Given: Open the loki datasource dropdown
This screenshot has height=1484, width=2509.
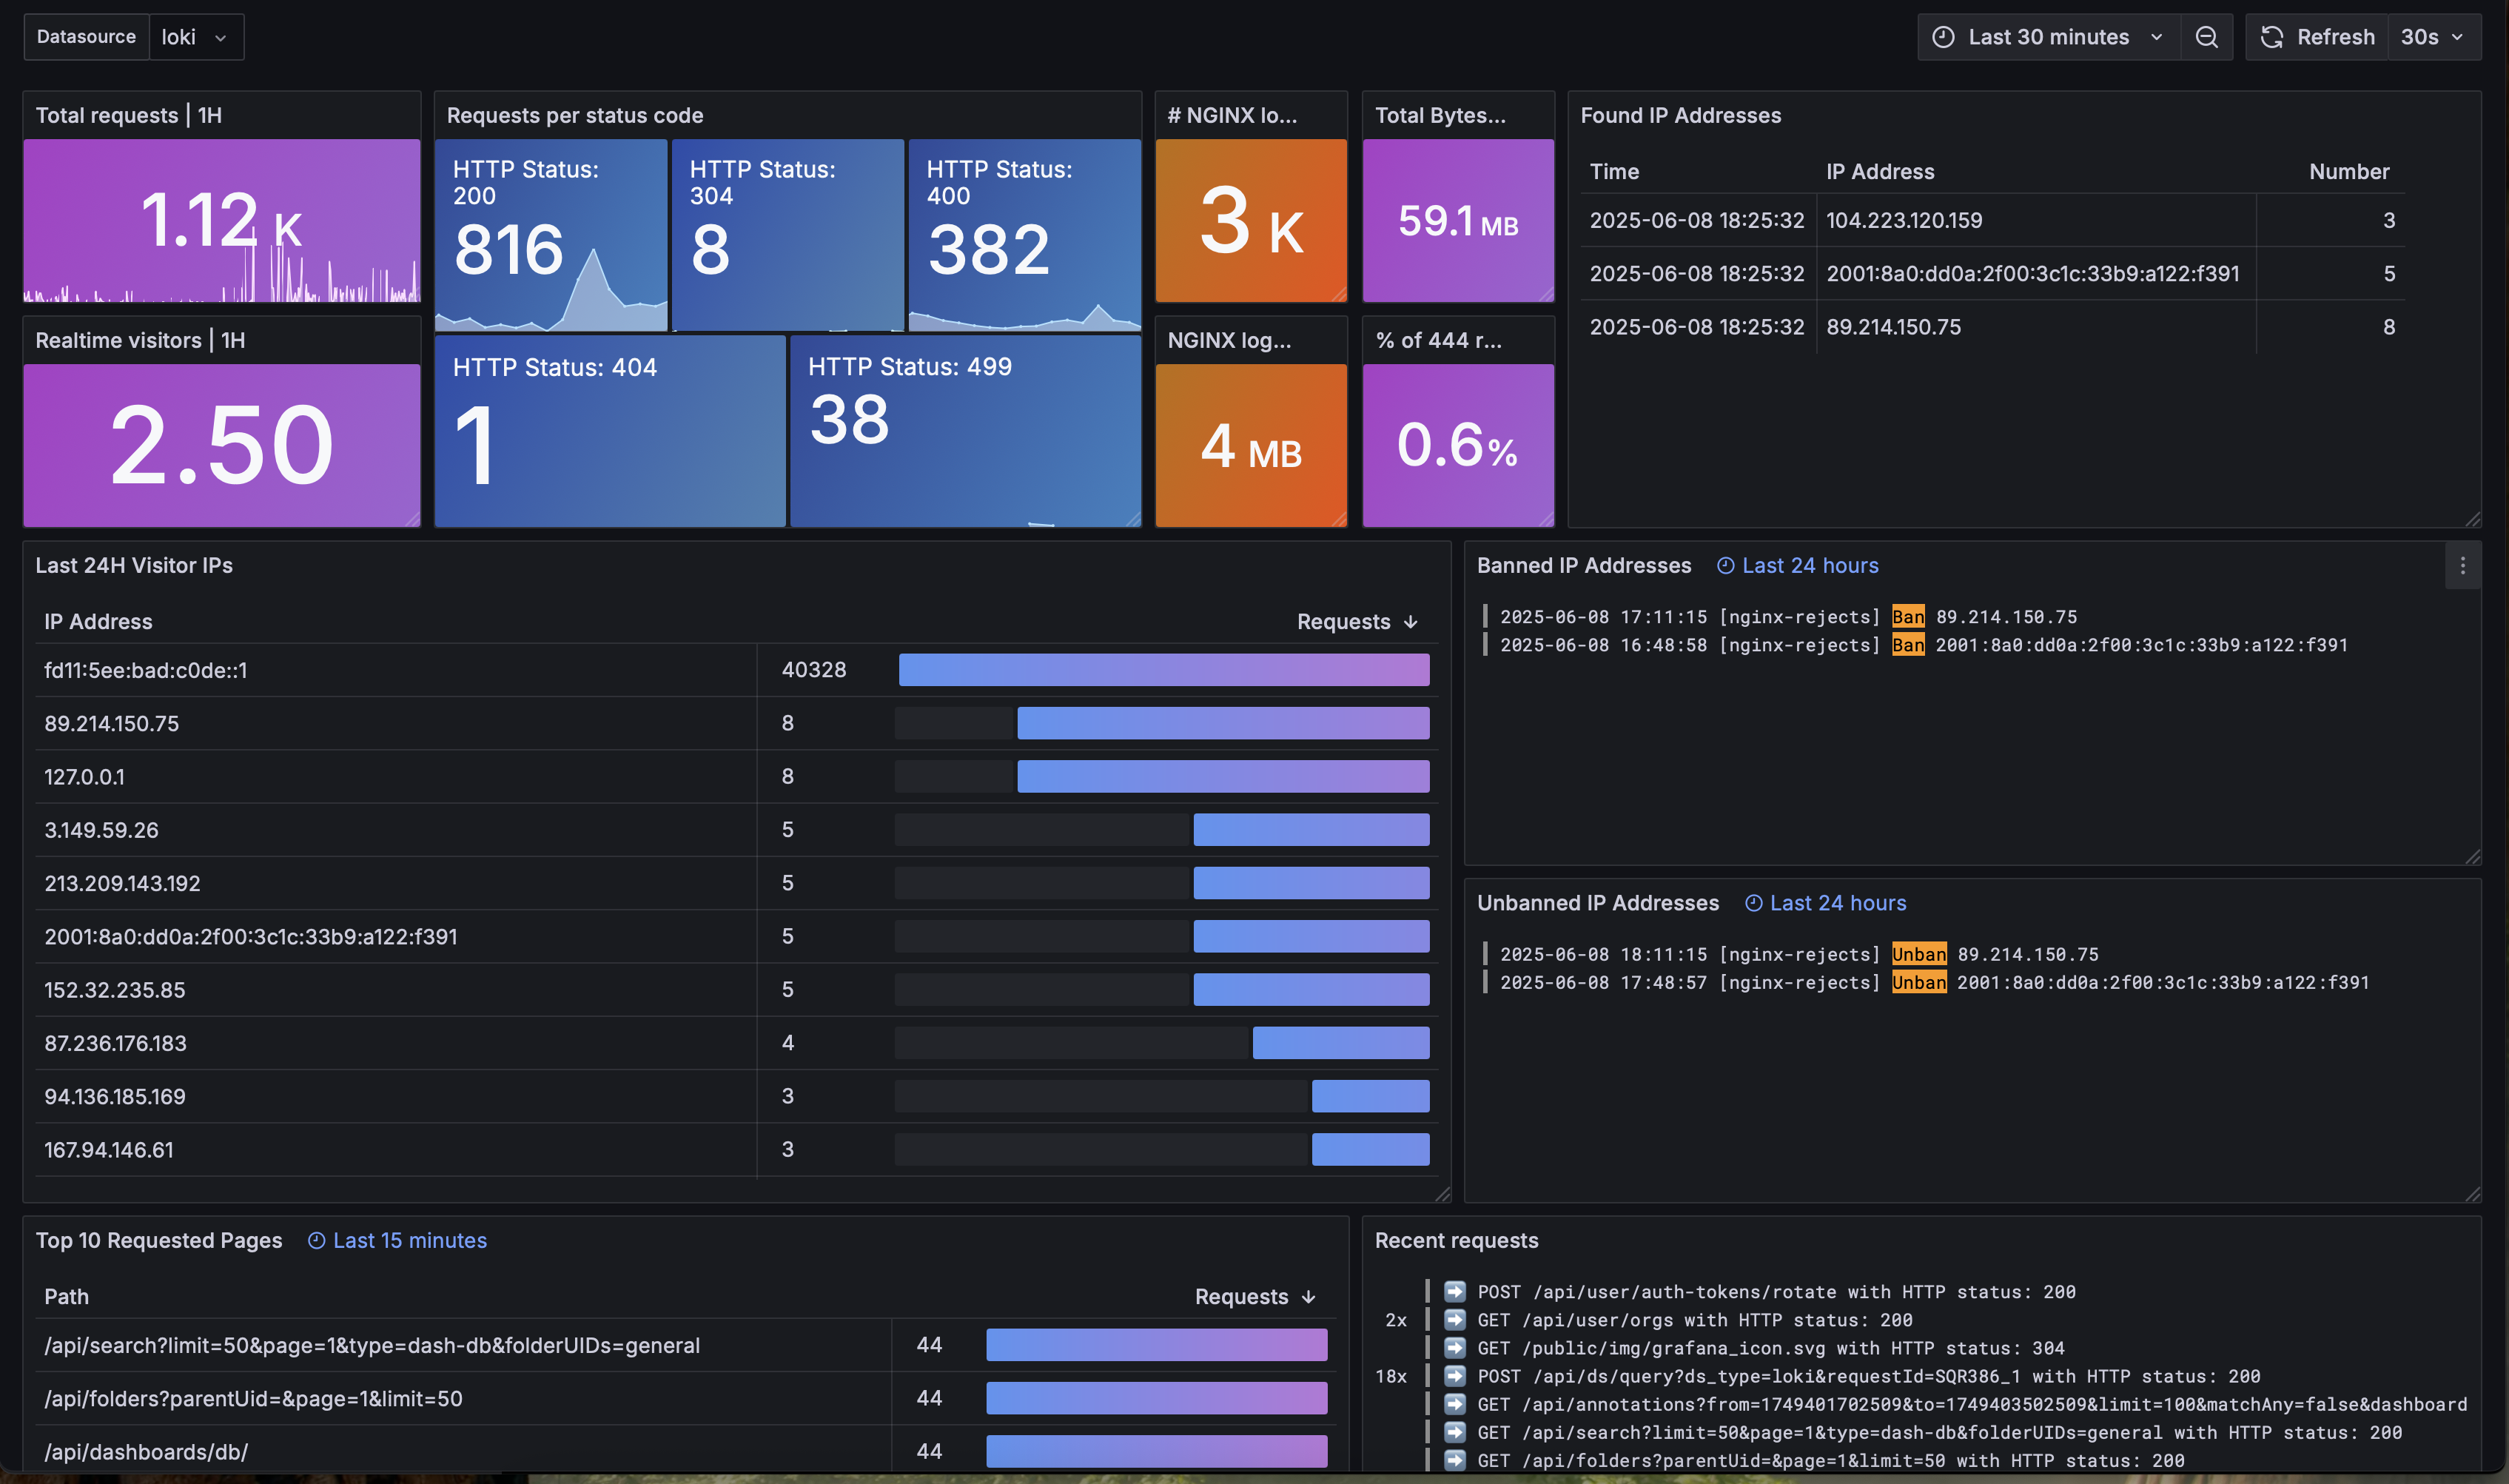Looking at the screenshot, I should click(x=196, y=37).
